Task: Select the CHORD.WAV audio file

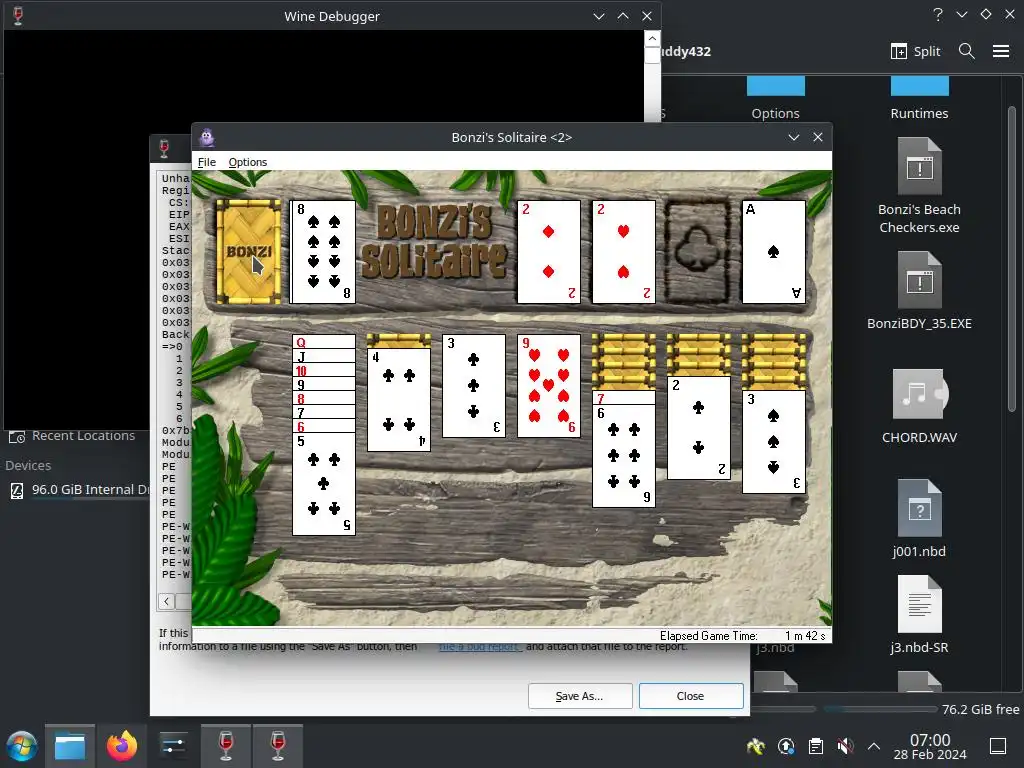Action: click(919, 406)
